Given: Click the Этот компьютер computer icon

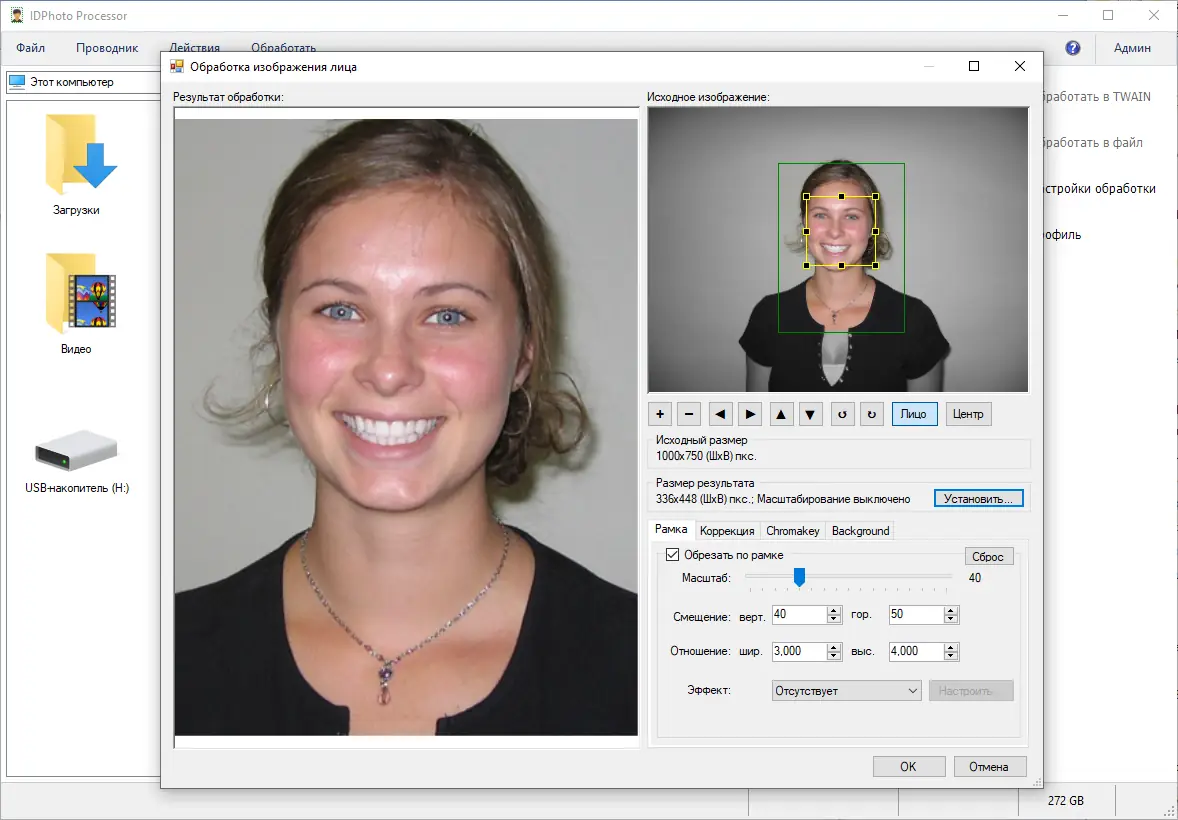Looking at the screenshot, I should pyautogui.click(x=17, y=82).
